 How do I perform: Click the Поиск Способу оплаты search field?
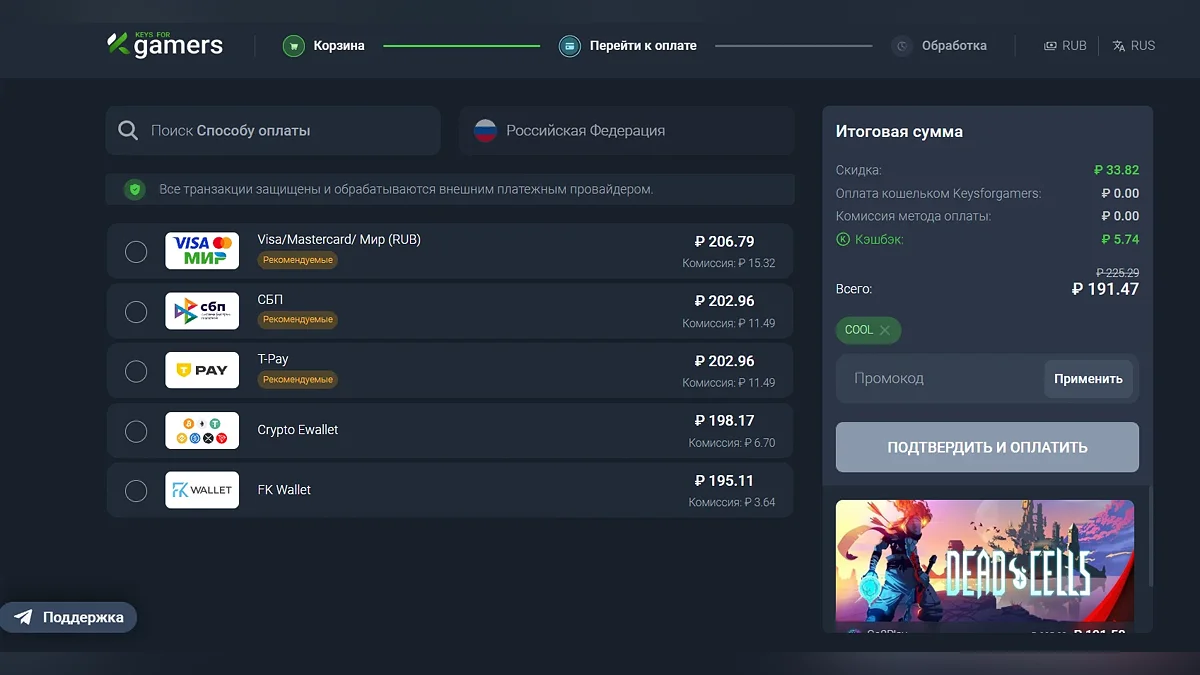273,131
